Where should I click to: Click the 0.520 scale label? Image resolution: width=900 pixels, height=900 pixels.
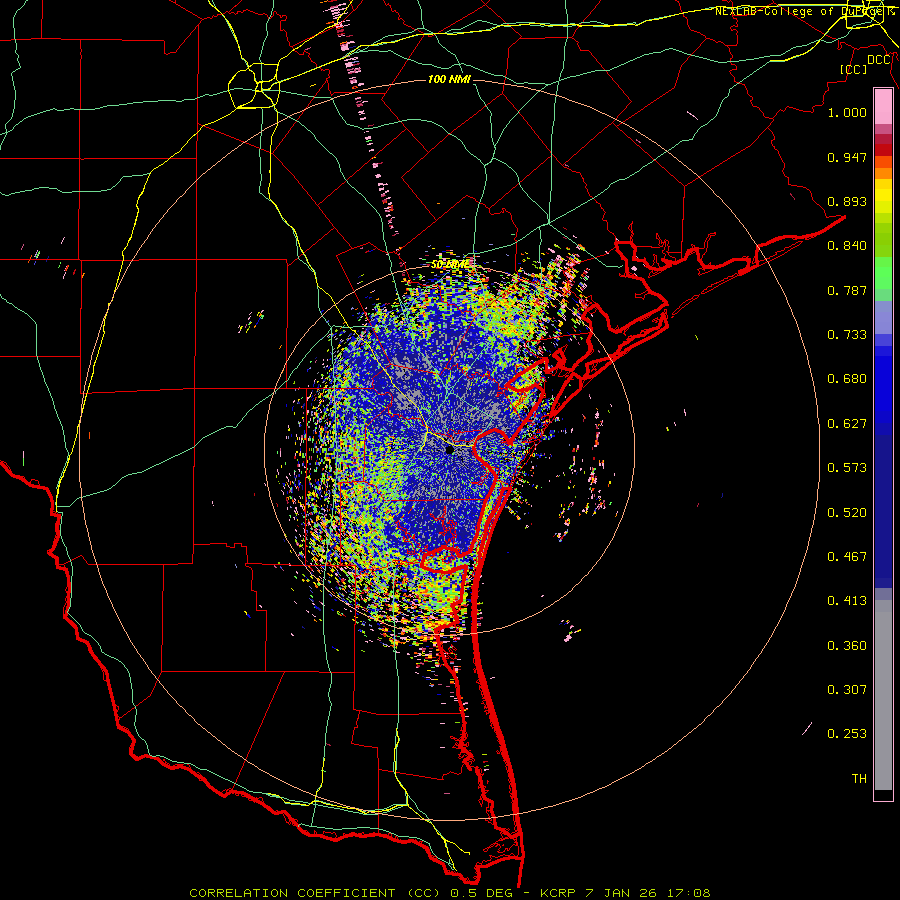[x=847, y=513]
